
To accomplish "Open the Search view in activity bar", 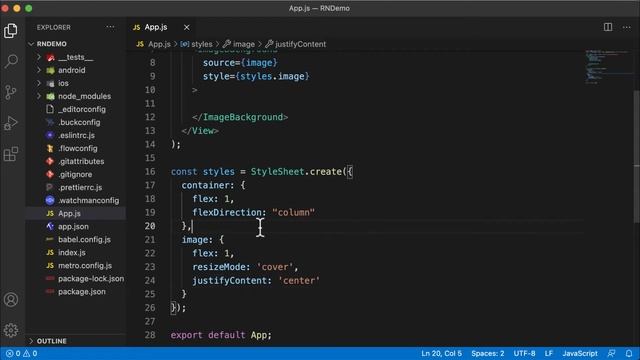I will tap(11, 61).
